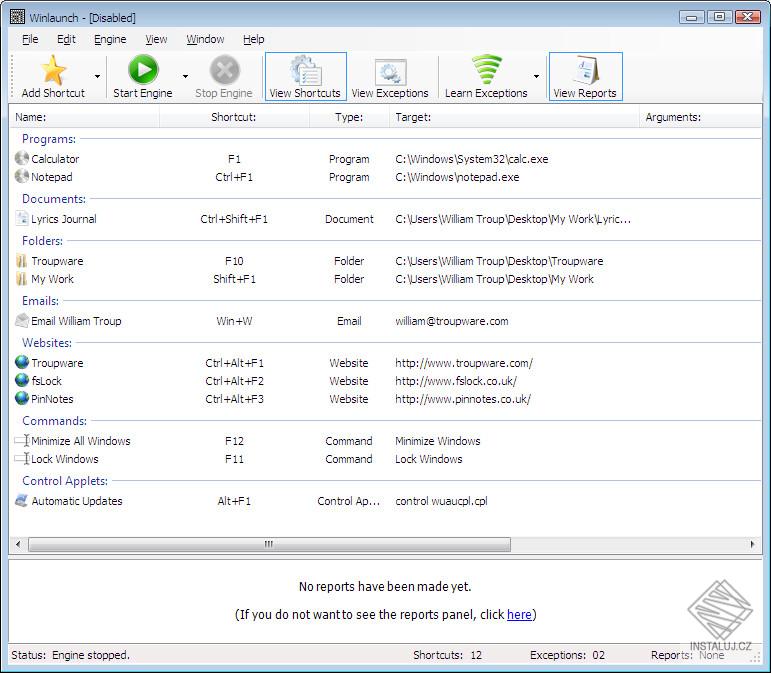
Task: Click the Add Shortcut star icon
Action: [53, 70]
